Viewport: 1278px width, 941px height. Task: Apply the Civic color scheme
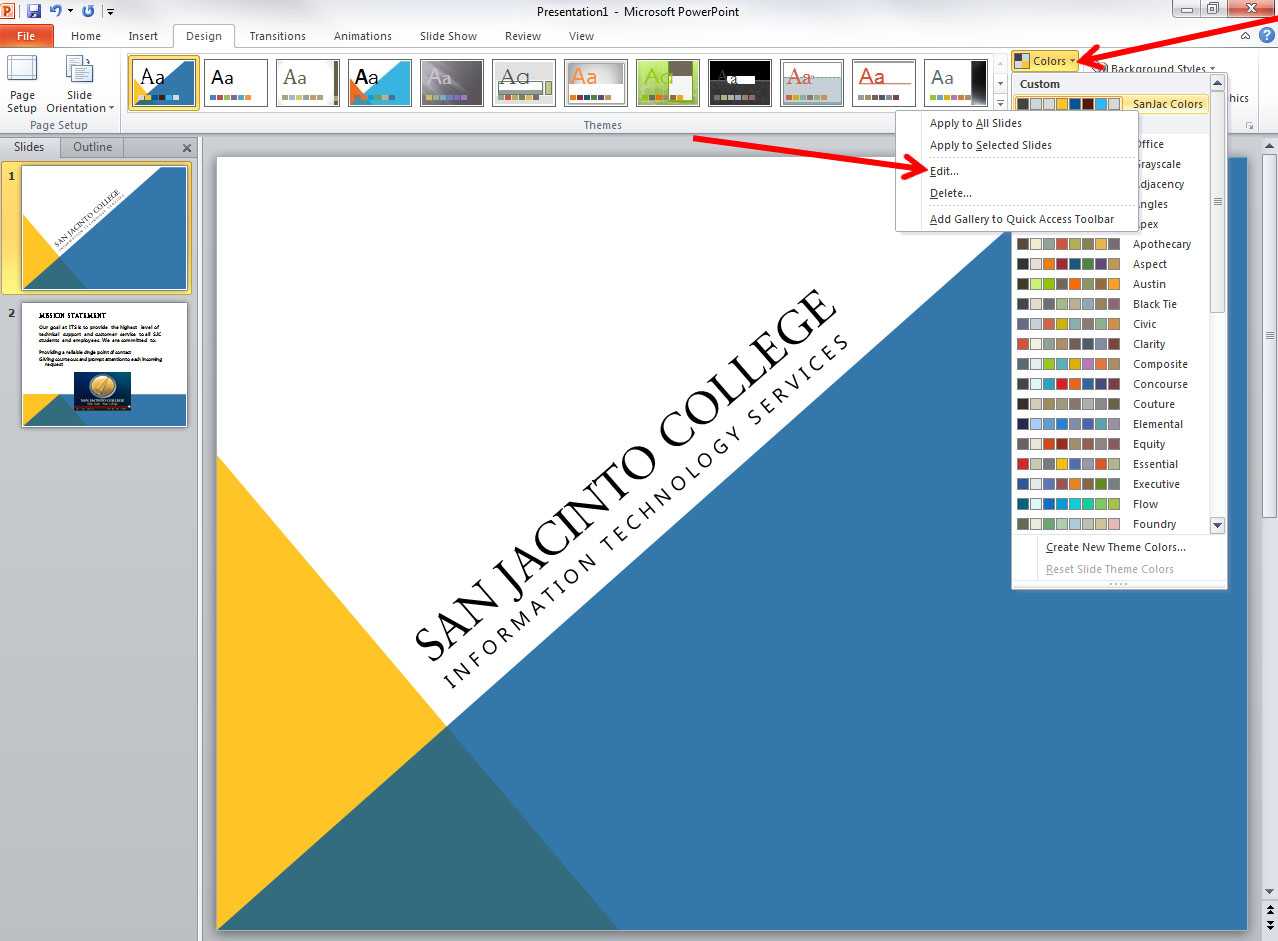pos(1111,324)
